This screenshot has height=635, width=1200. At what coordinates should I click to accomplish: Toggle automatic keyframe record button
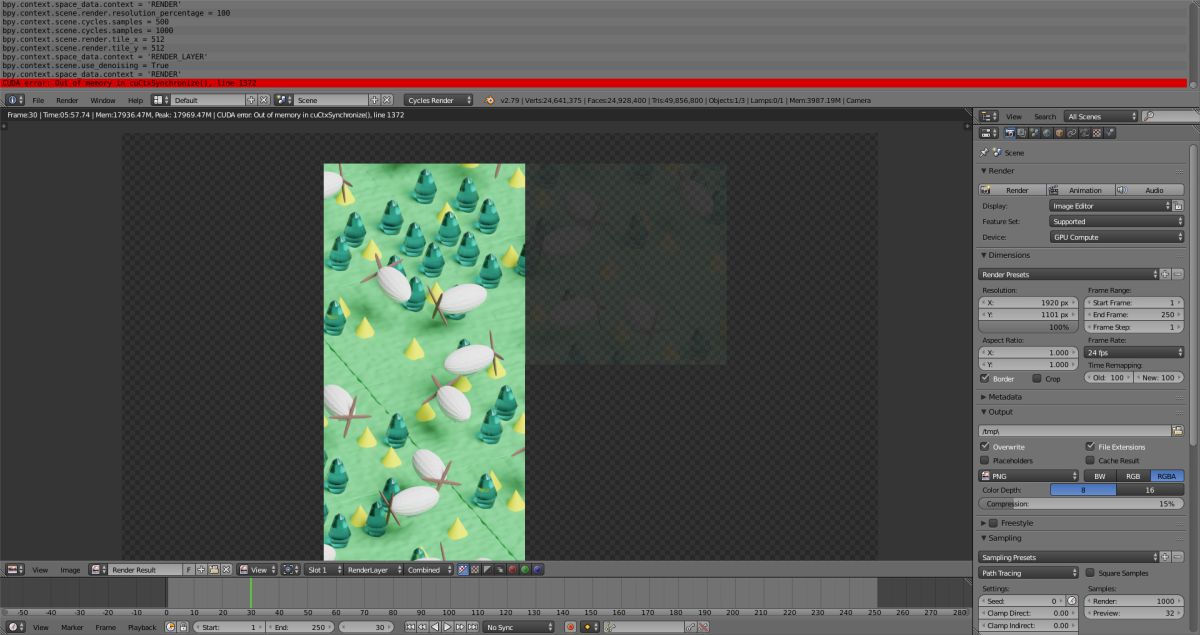(570, 627)
